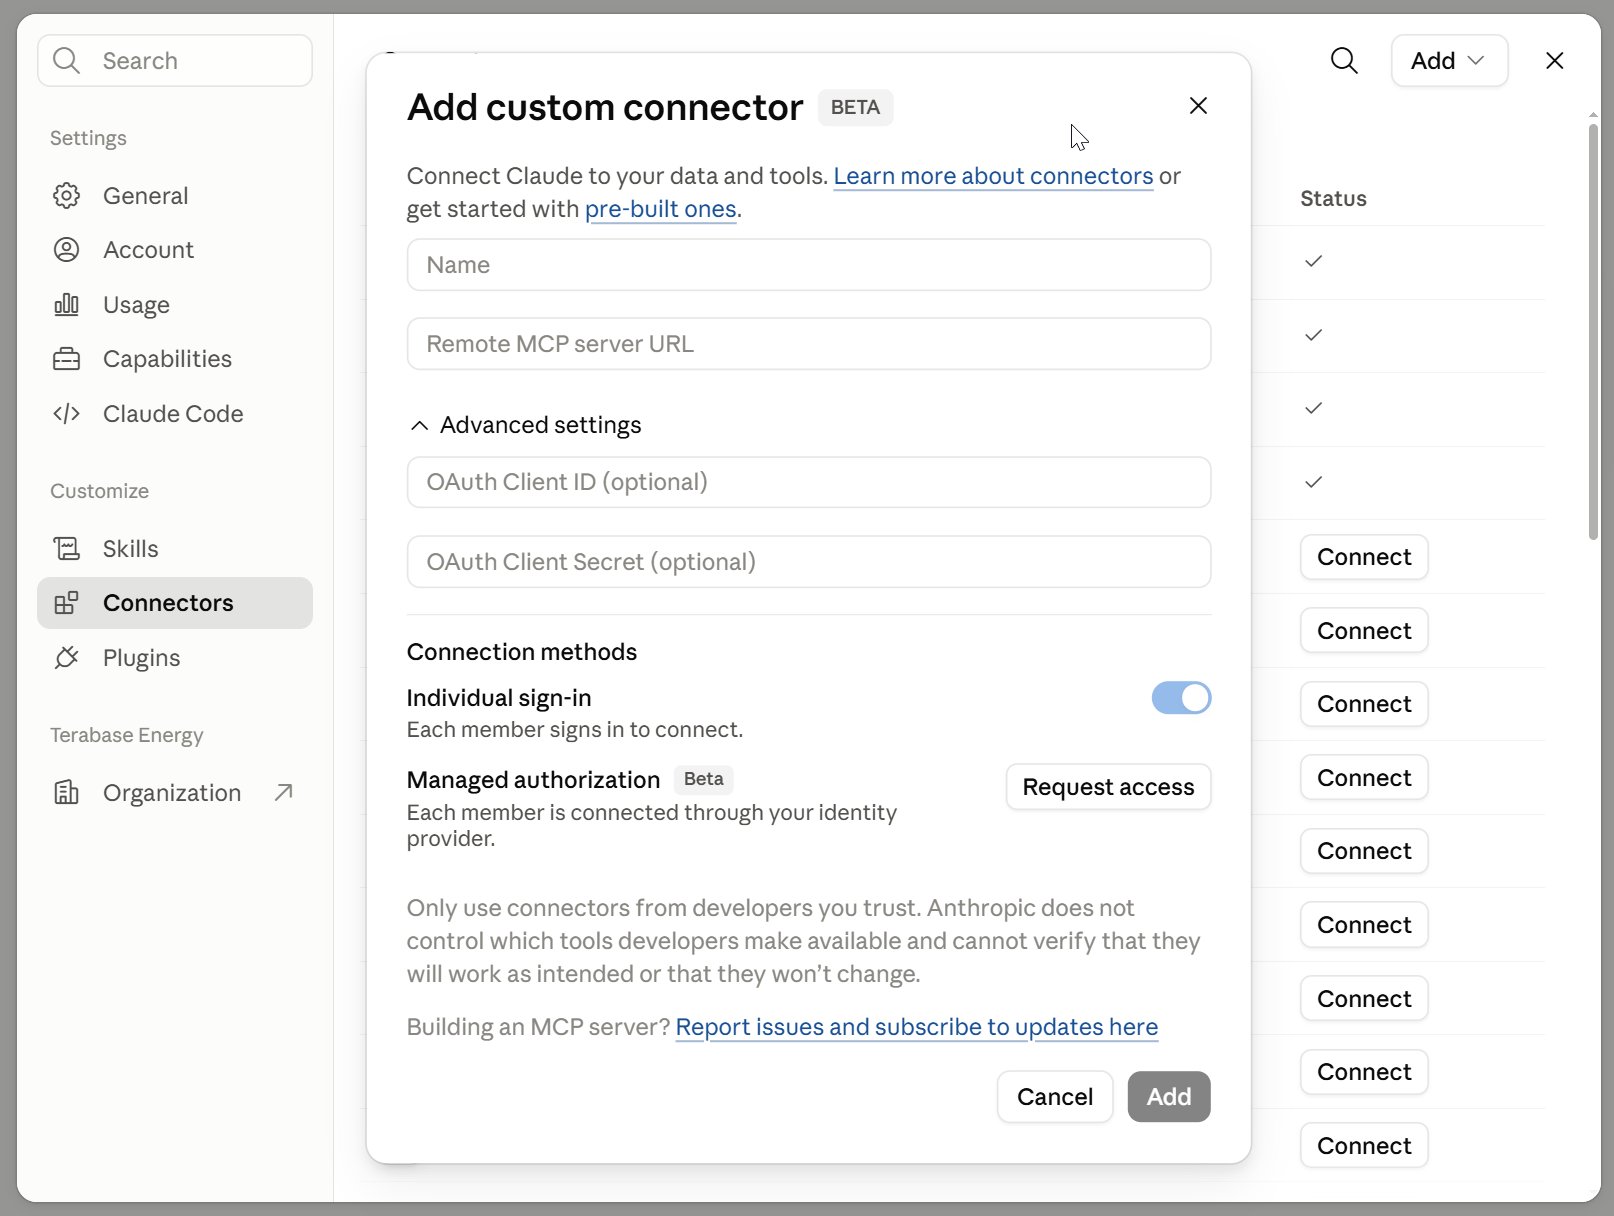Click the Status column header
Screen dimensions: 1614x1216
pos(1333,198)
